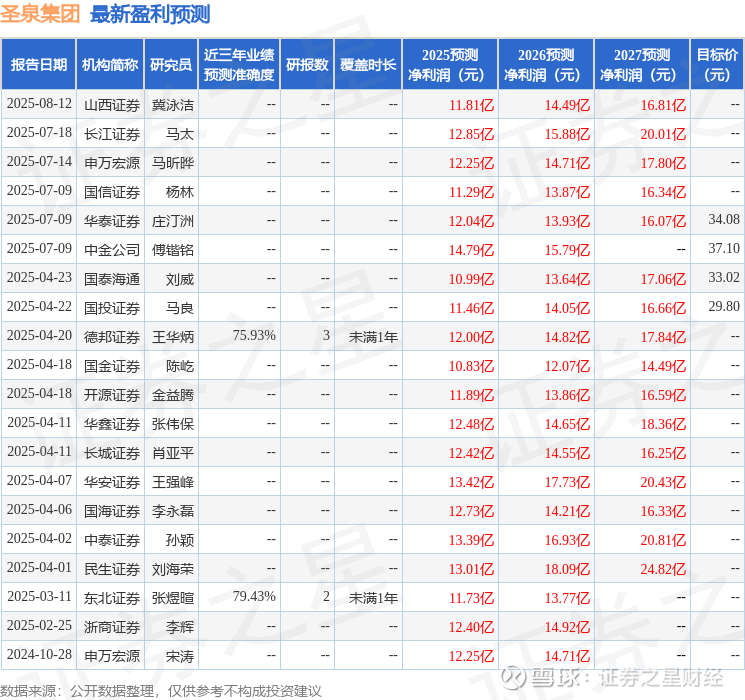Select the 报告日期 column header
Image resolution: width=745 pixels, height=700 pixels.
[x=38, y=65]
